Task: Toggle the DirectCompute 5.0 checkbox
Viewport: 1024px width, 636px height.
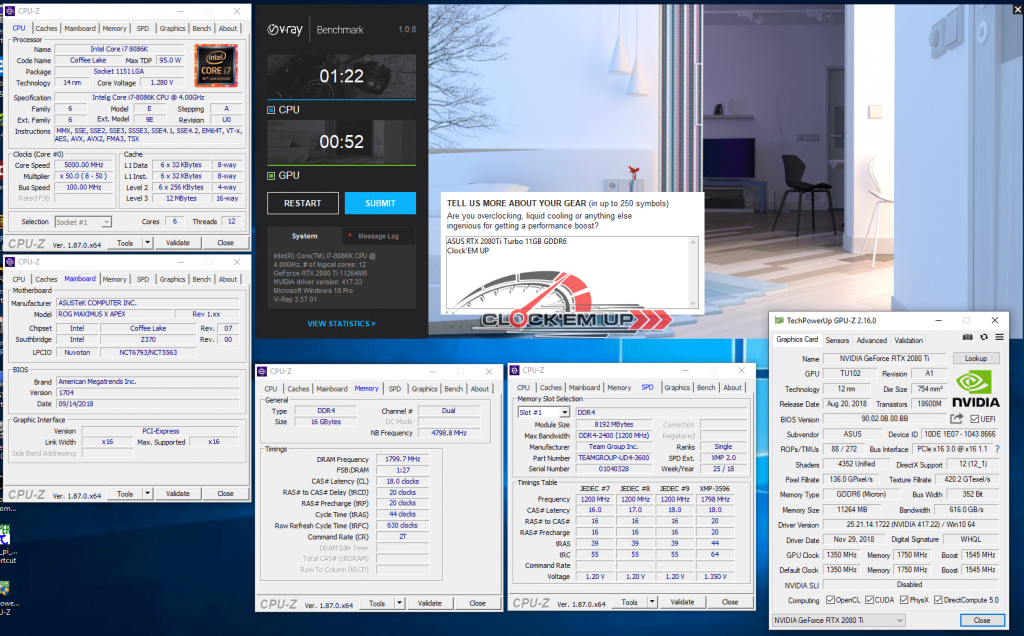Action: pos(938,600)
